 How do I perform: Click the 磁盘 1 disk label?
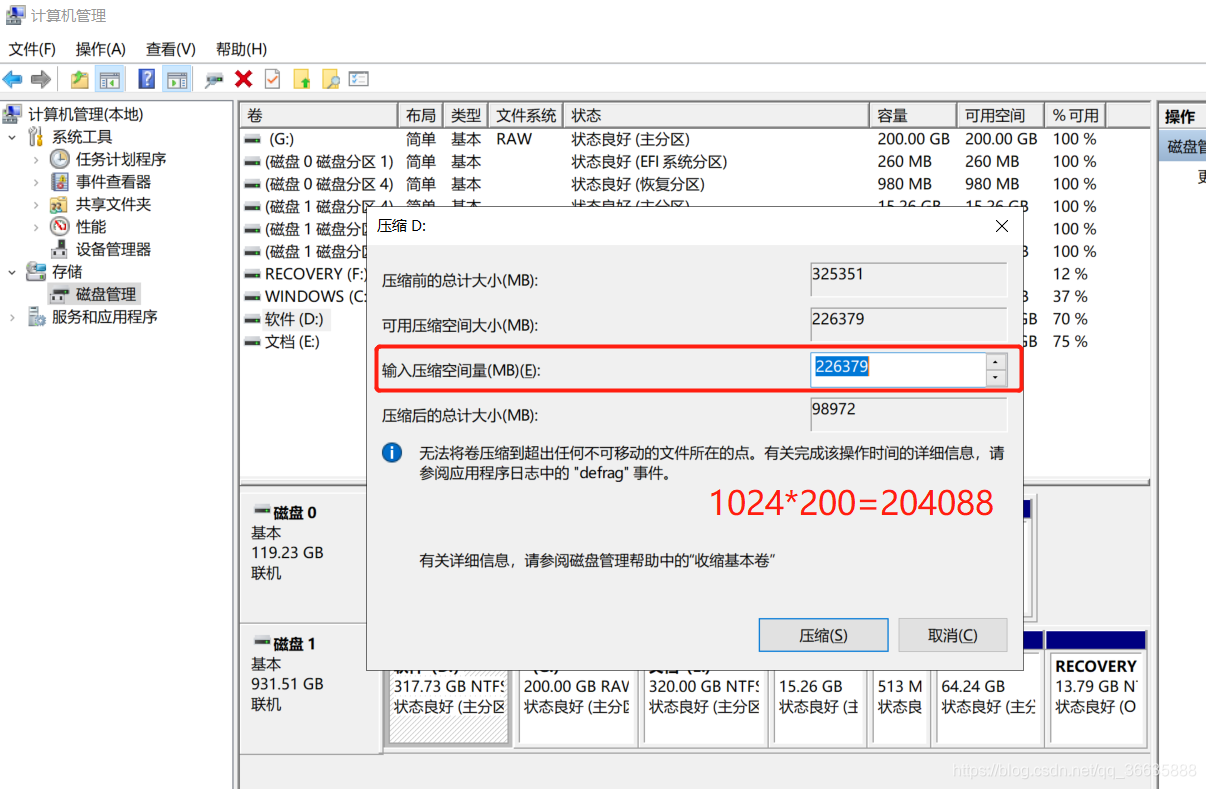(295, 644)
